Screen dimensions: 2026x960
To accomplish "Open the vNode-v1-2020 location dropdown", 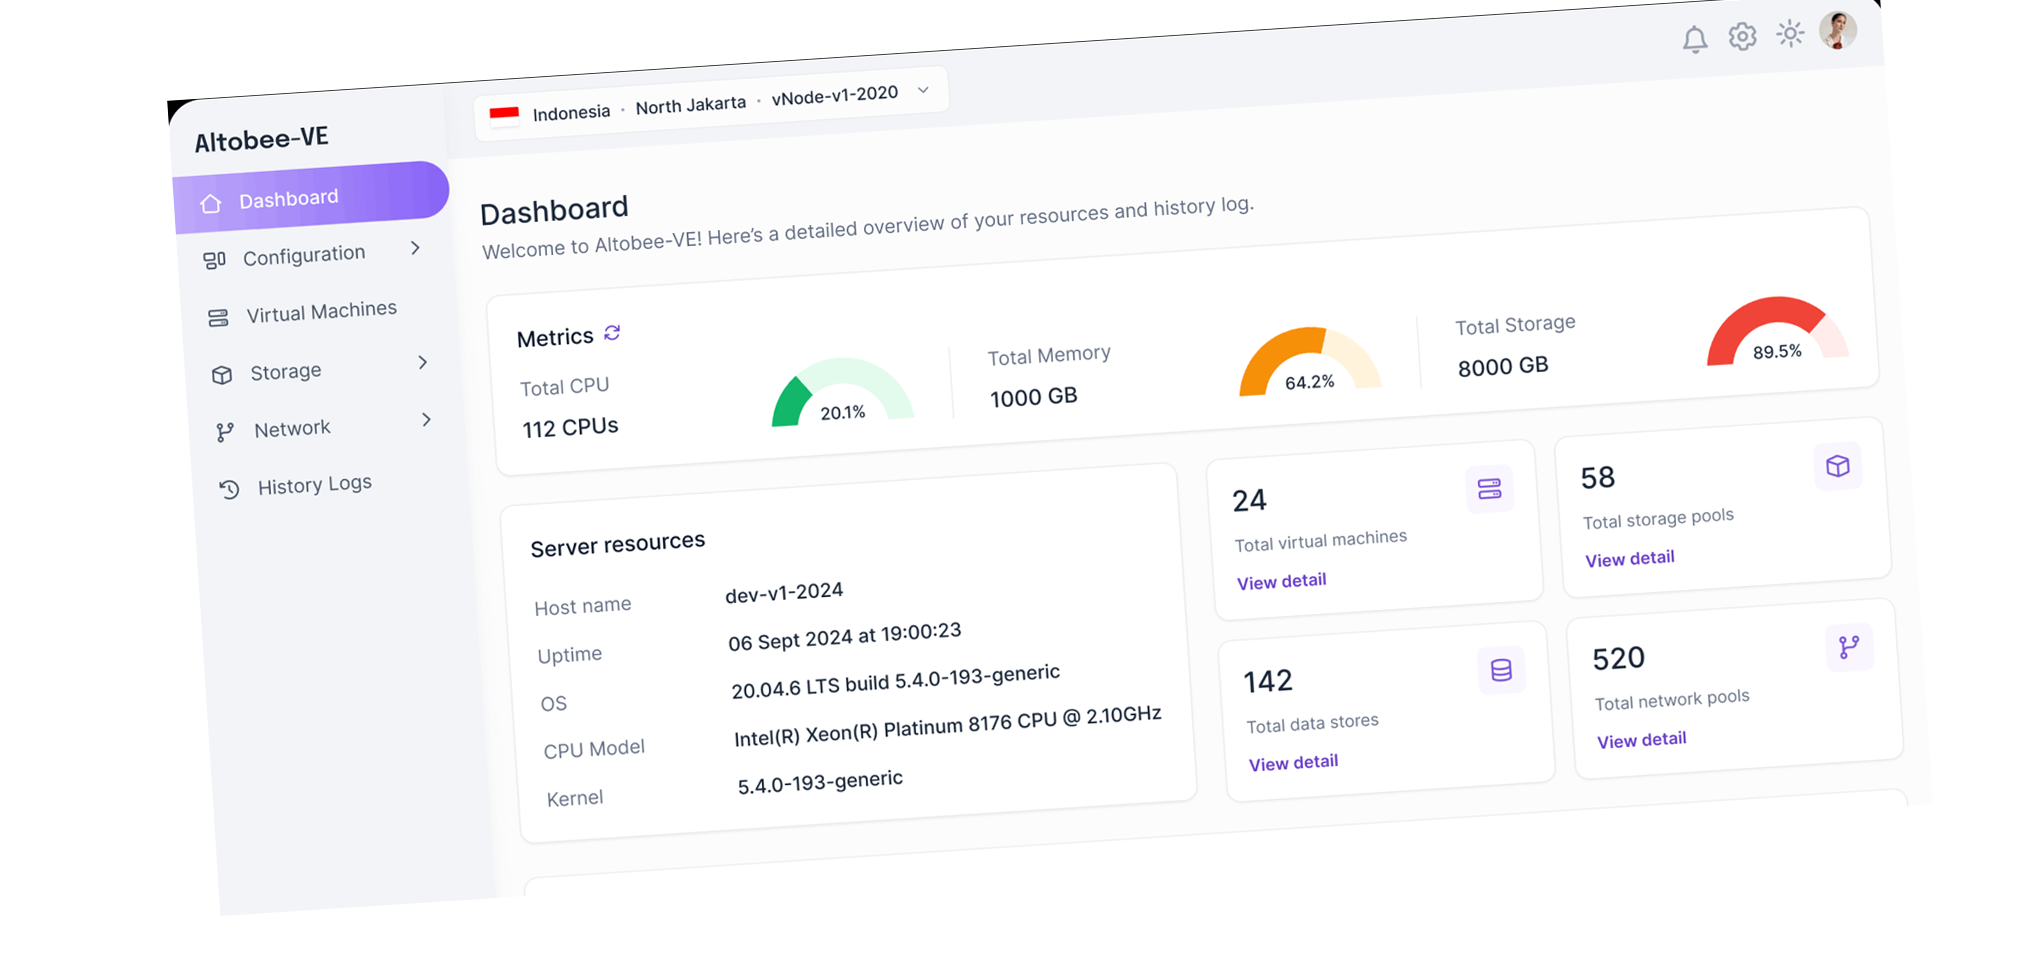I will point(710,104).
